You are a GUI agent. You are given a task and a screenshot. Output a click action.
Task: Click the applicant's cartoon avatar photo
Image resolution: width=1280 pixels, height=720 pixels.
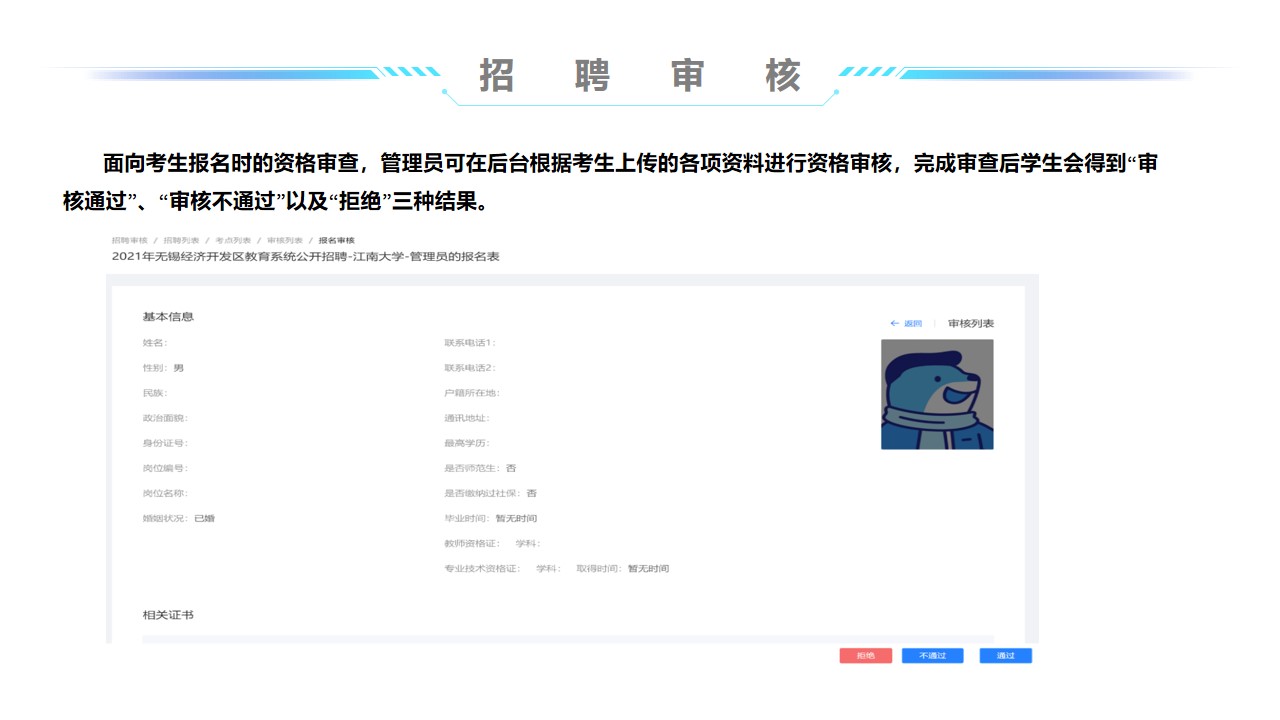click(937, 394)
